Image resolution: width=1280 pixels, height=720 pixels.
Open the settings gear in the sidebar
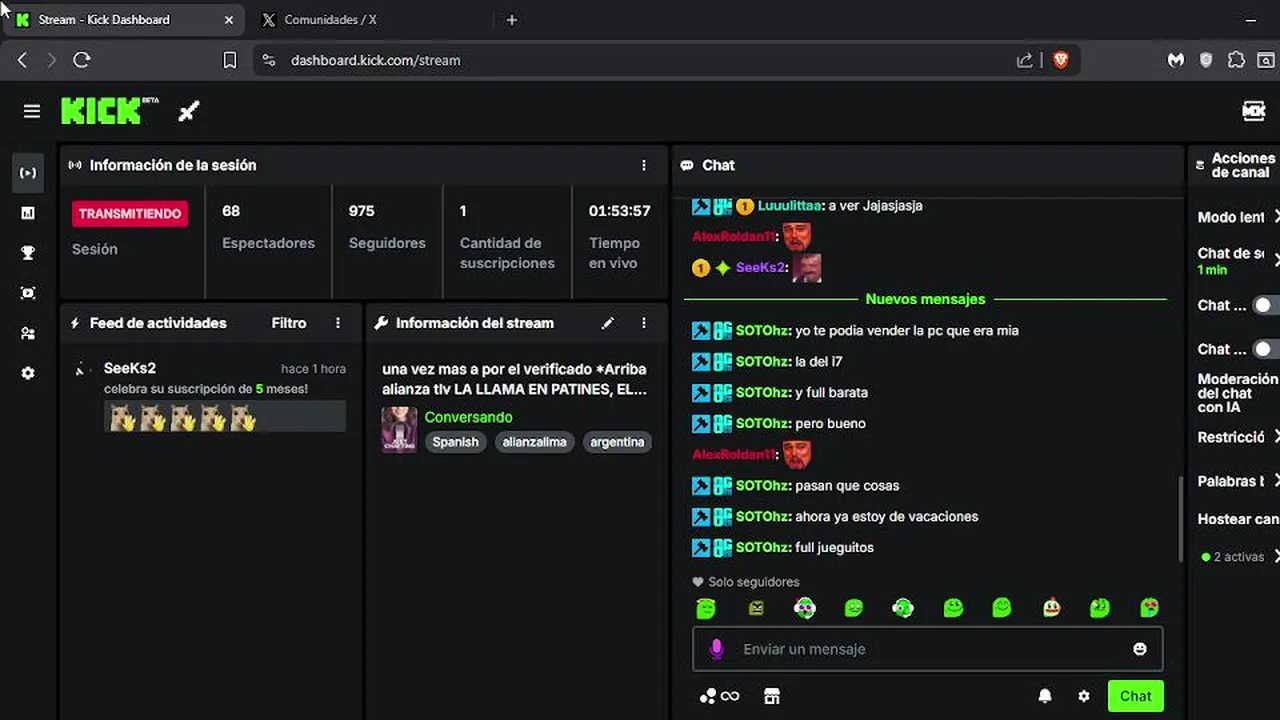28,373
